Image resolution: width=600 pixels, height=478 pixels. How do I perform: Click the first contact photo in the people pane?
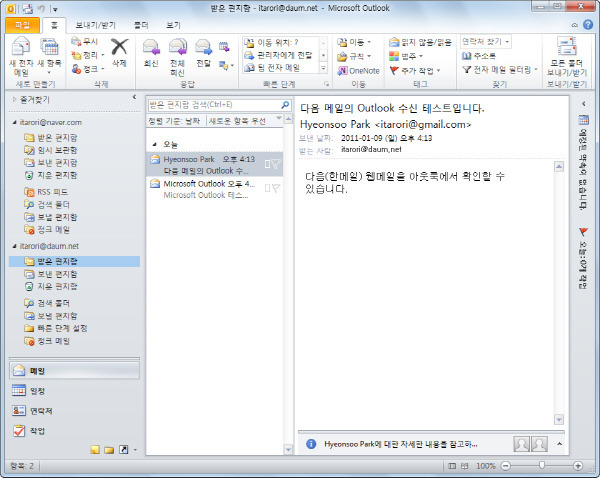522,444
